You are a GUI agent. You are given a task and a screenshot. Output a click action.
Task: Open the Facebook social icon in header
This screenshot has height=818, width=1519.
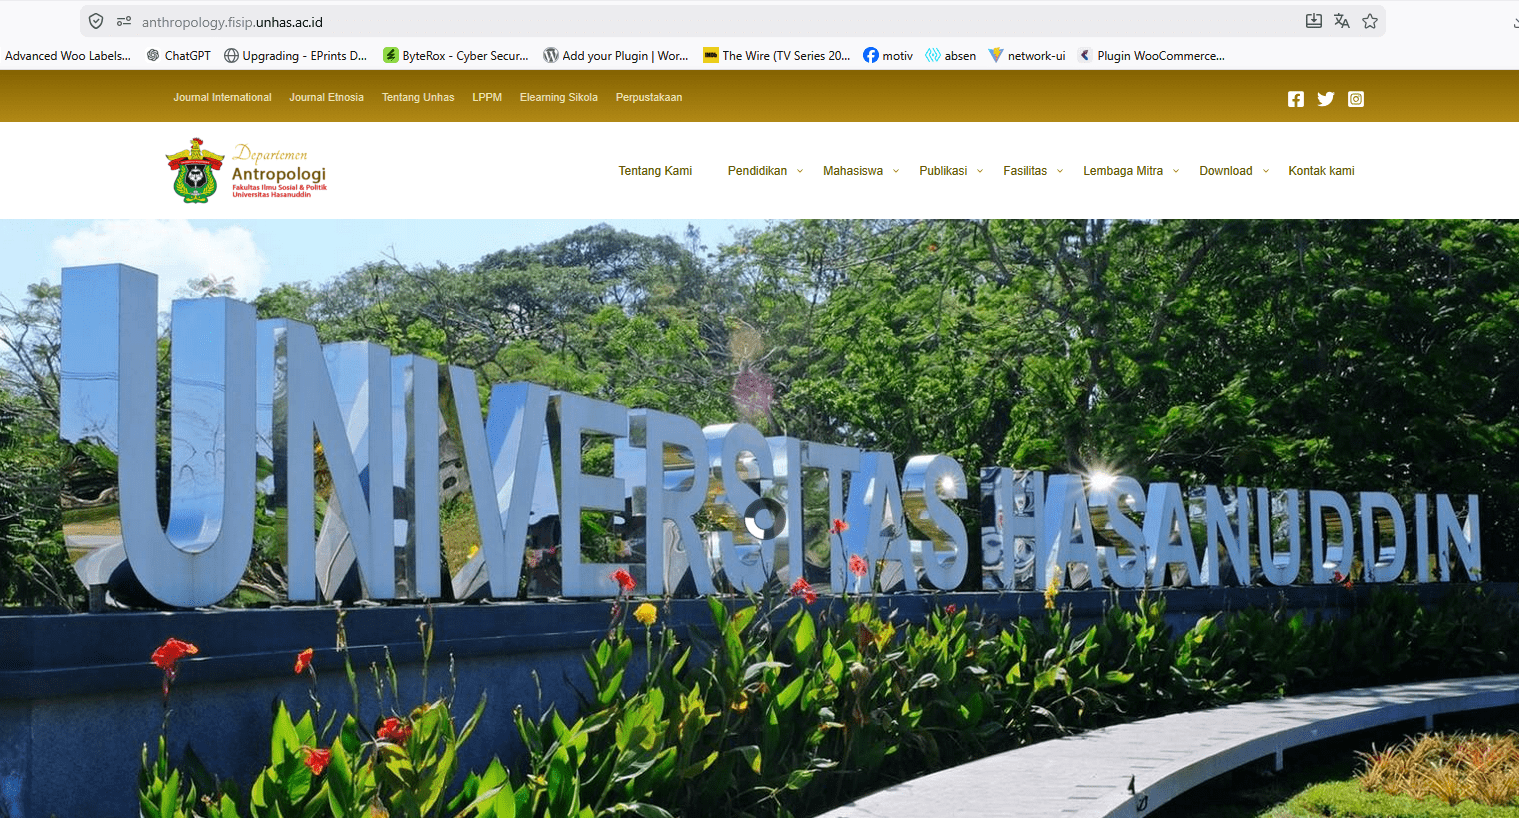click(x=1295, y=99)
